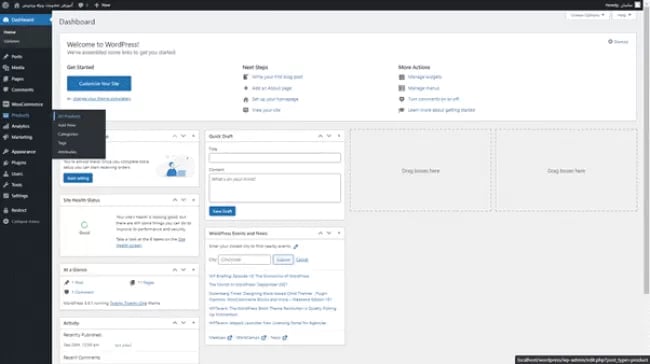Image resolution: width=650 pixels, height=364 pixels.
Task: Toggle the Quick Draft panel collapse arrow
Action: pos(339,136)
